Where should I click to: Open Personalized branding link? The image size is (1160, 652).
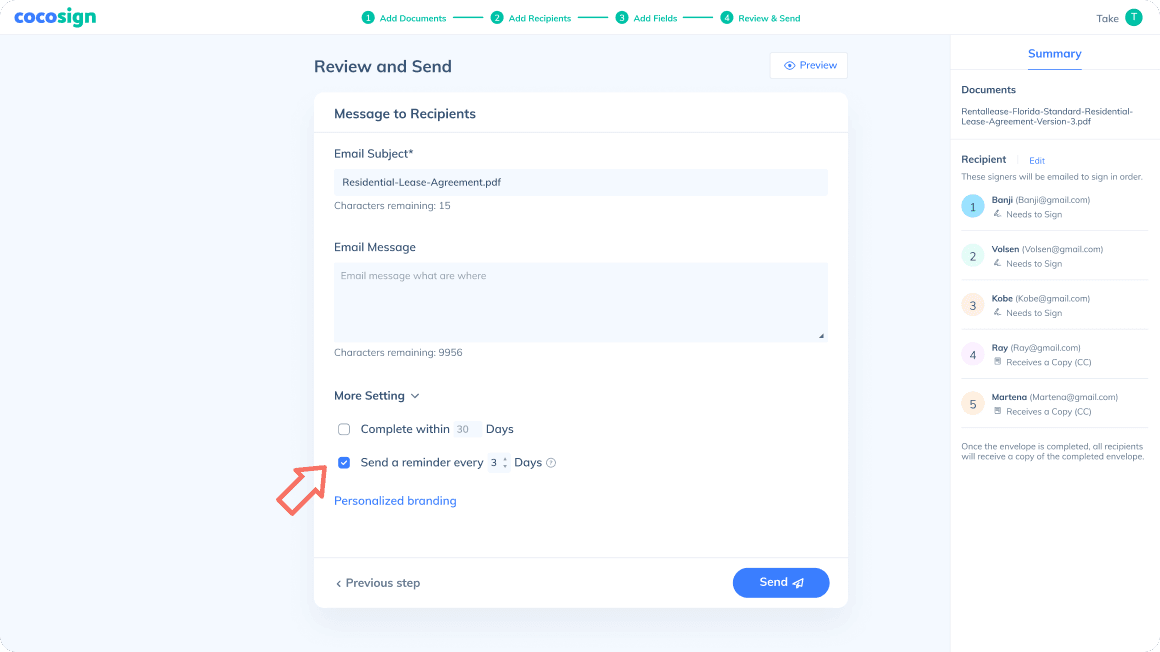click(x=395, y=501)
